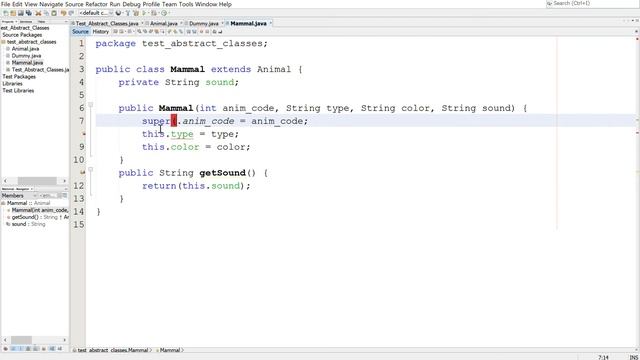
Task: Click the Paste toolbar icon
Action: [53, 13]
